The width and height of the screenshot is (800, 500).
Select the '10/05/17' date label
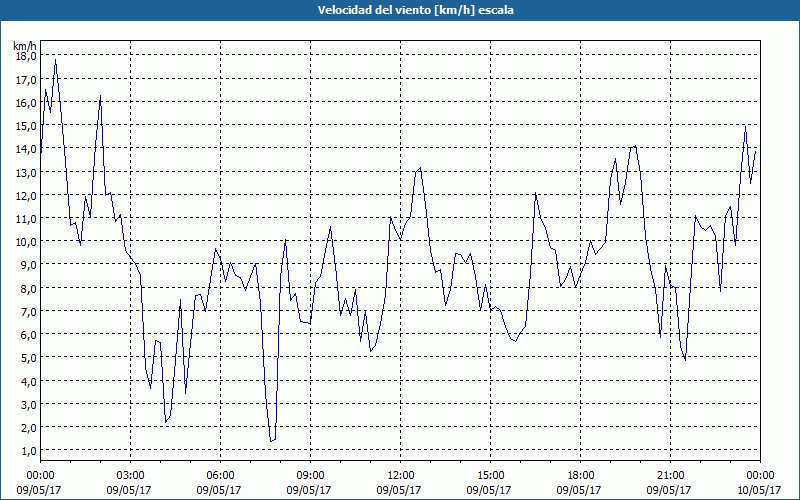(x=759, y=490)
